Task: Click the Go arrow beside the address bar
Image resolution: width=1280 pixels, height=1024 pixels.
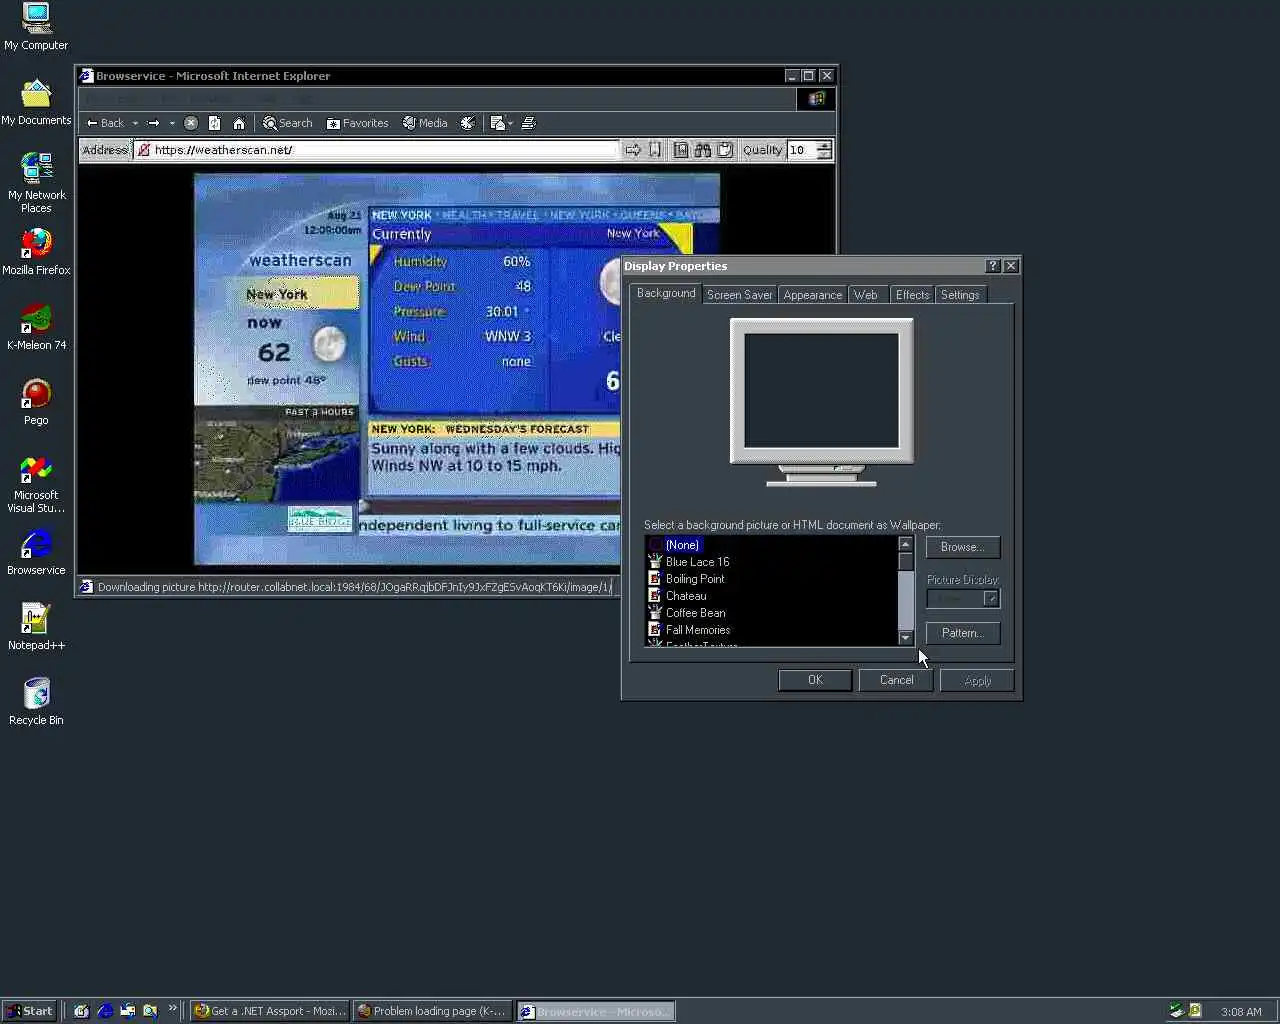Action: [632, 150]
